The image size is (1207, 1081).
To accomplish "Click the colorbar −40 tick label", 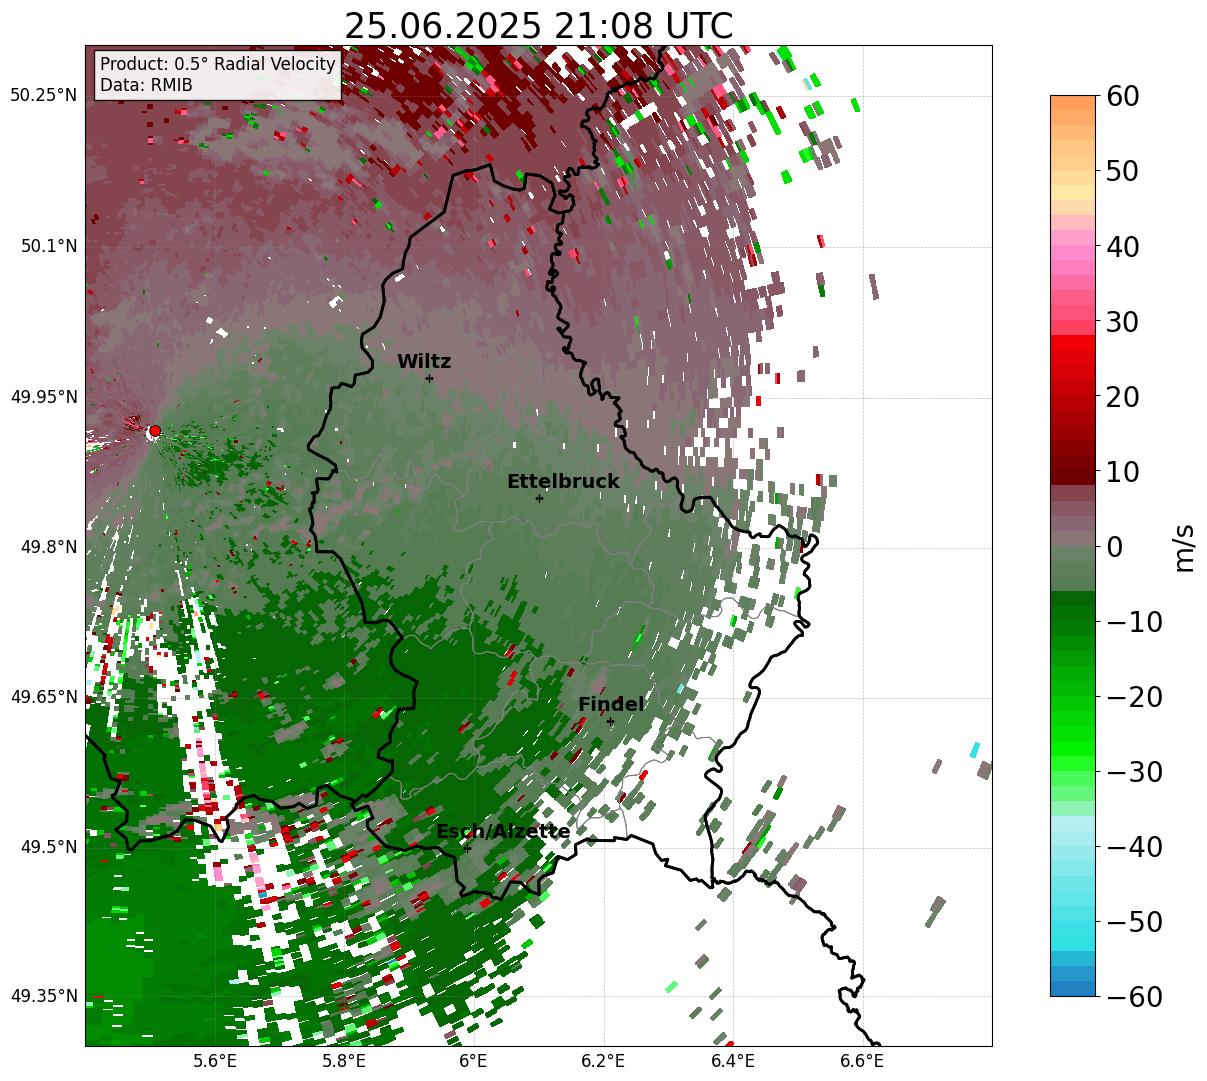I will (1133, 847).
